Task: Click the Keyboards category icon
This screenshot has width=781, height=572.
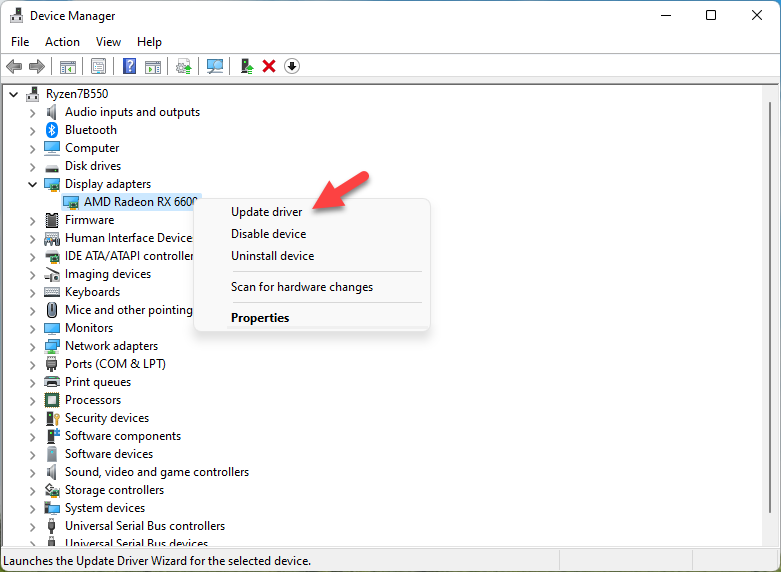Action: [x=52, y=292]
